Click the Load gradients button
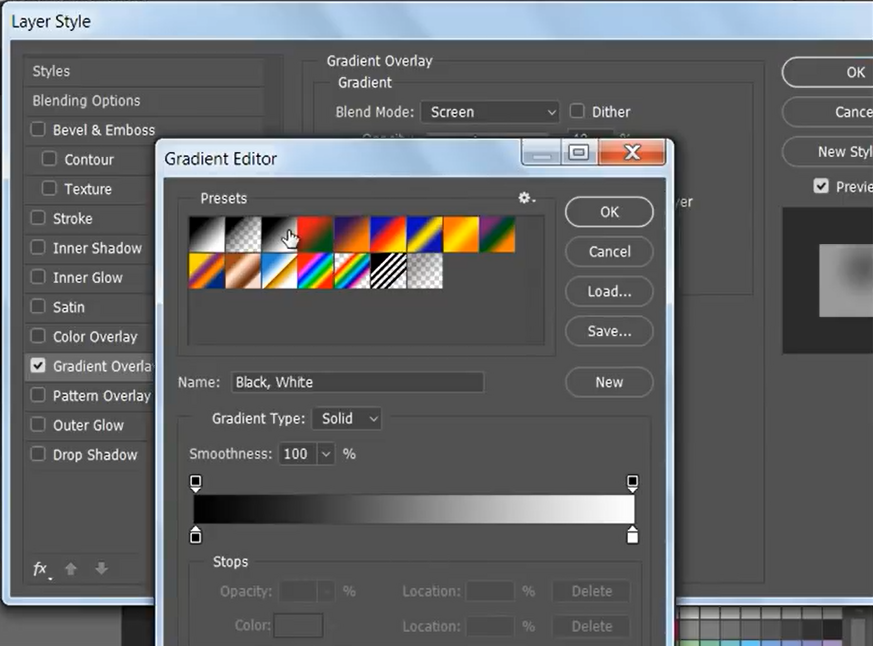Viewport: 873px width, 646px height. click(609, 291)
